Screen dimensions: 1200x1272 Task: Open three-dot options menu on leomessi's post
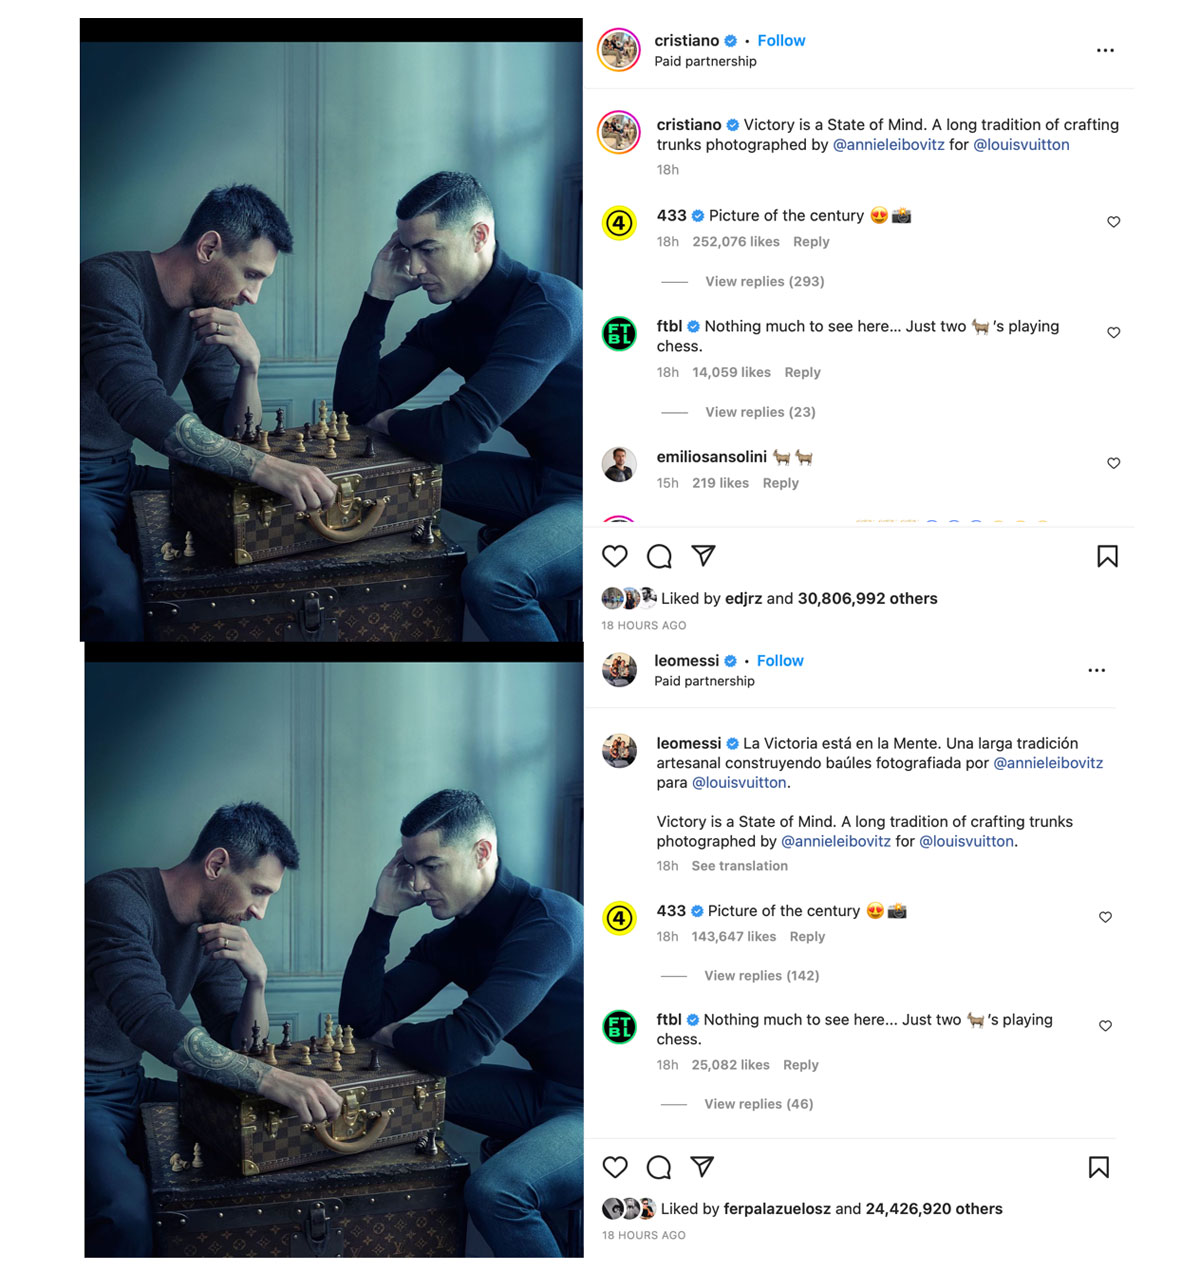click(1097, 670)
